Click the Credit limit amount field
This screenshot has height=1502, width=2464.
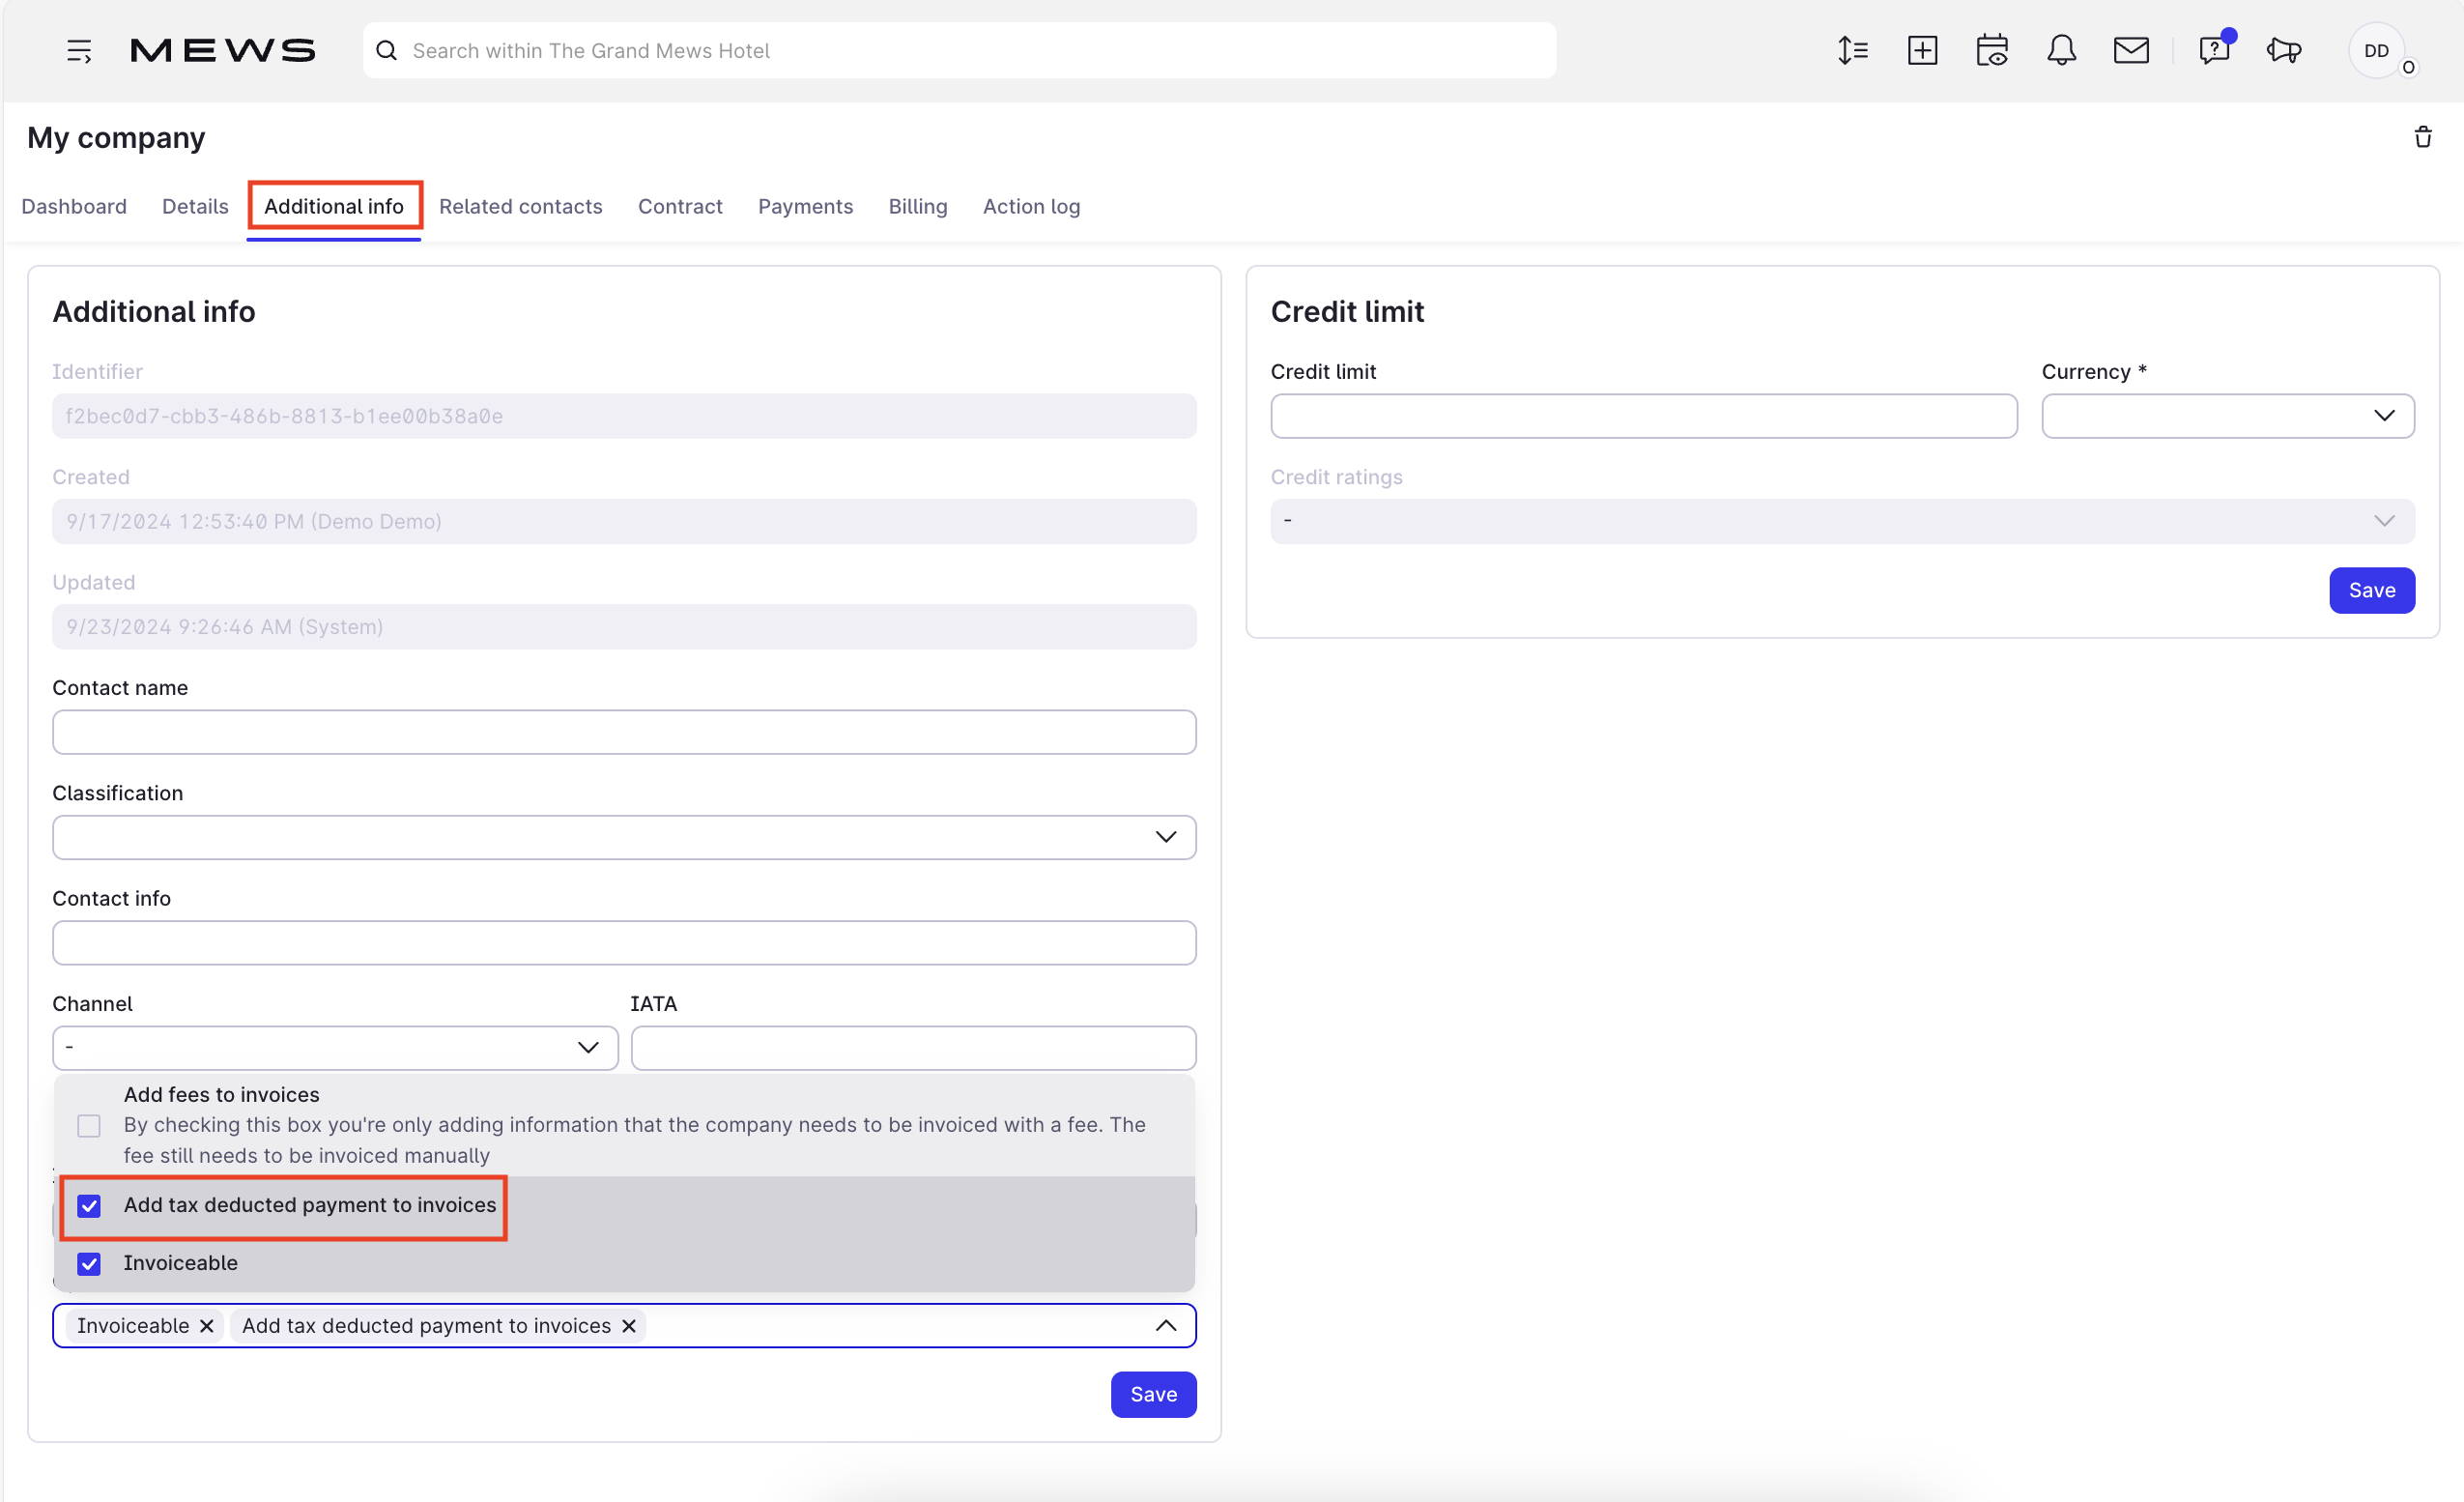click(1644, 416)
